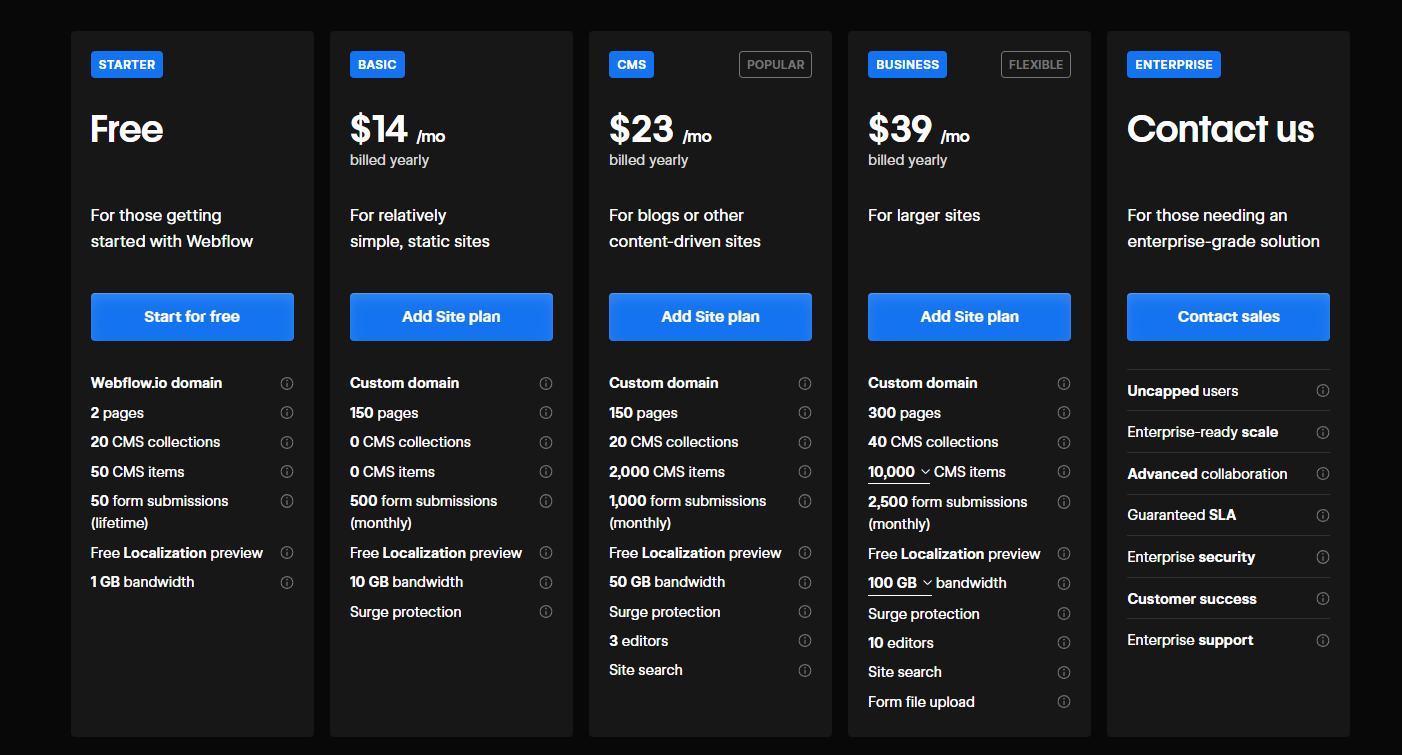Click the info icon beside 1 GB bandwidth

(287, 581)
